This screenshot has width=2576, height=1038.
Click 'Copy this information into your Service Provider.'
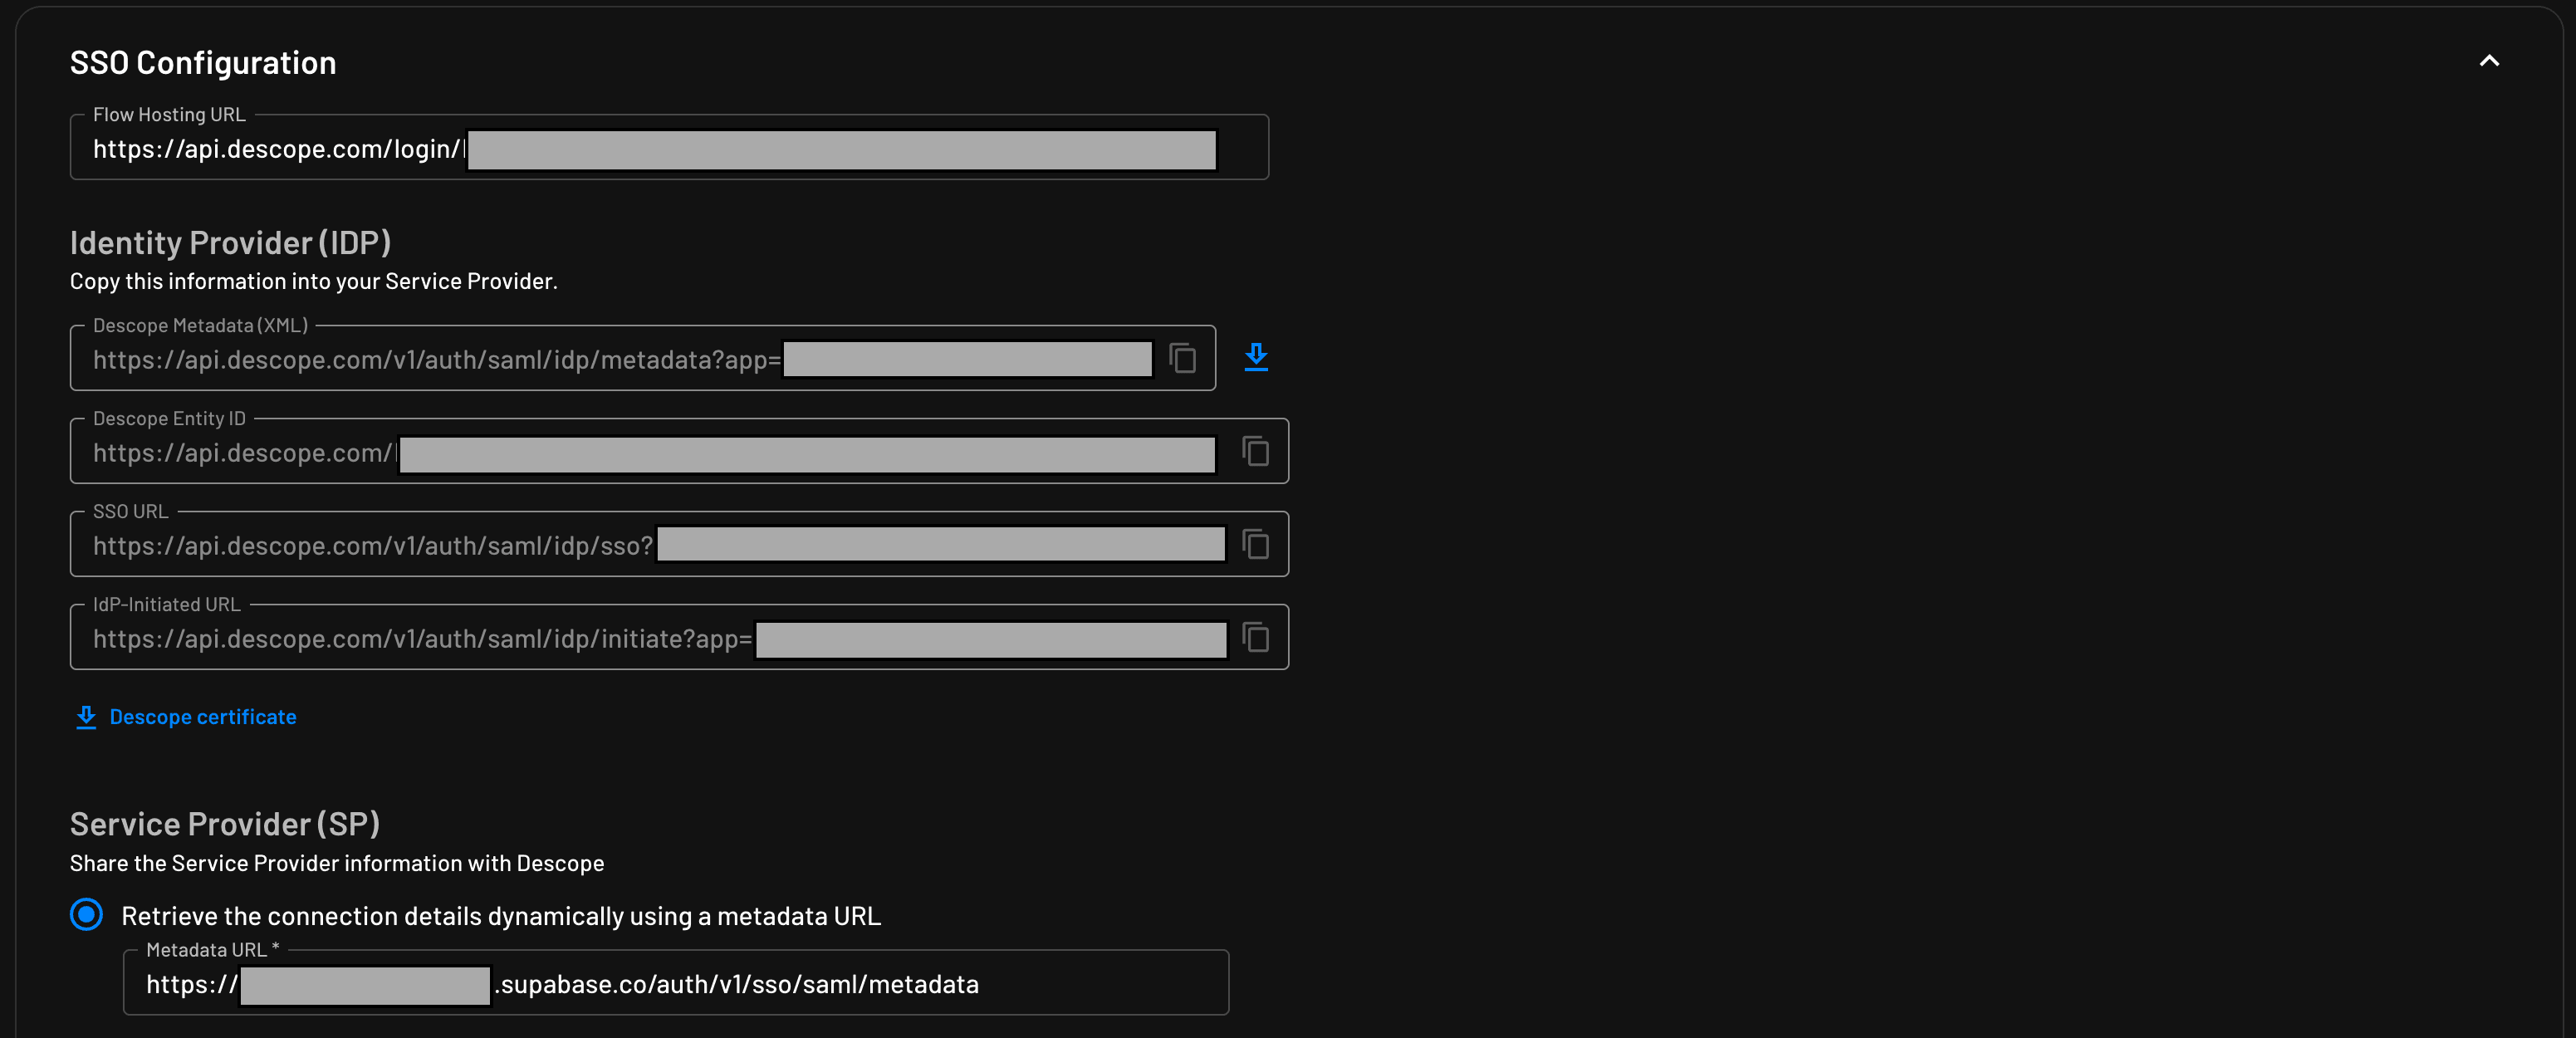pyautogui.click(x=314, y=281)
